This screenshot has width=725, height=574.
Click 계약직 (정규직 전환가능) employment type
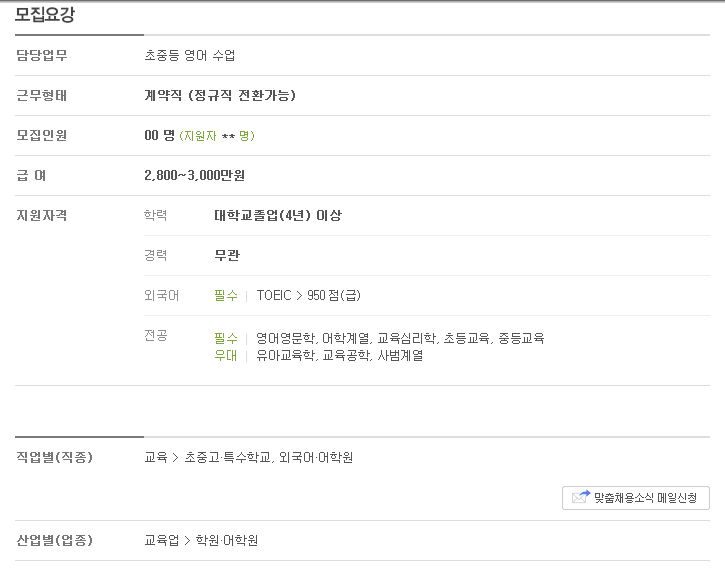point(220,95)
